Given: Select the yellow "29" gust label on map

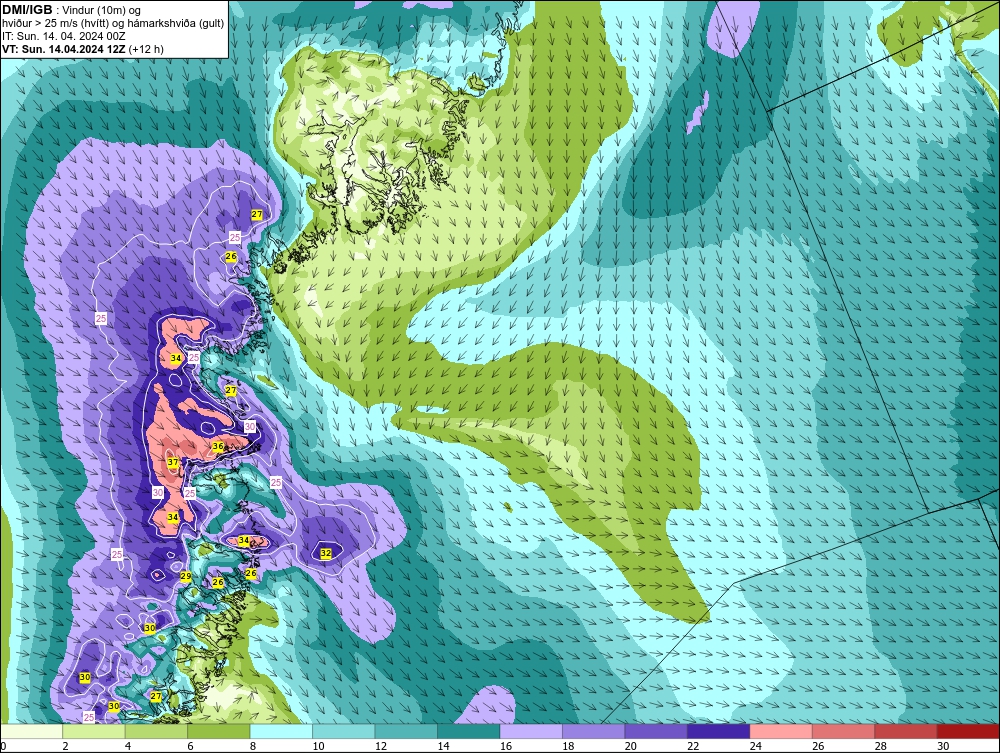Looking at the screenshot, I should tap(186, 576).
